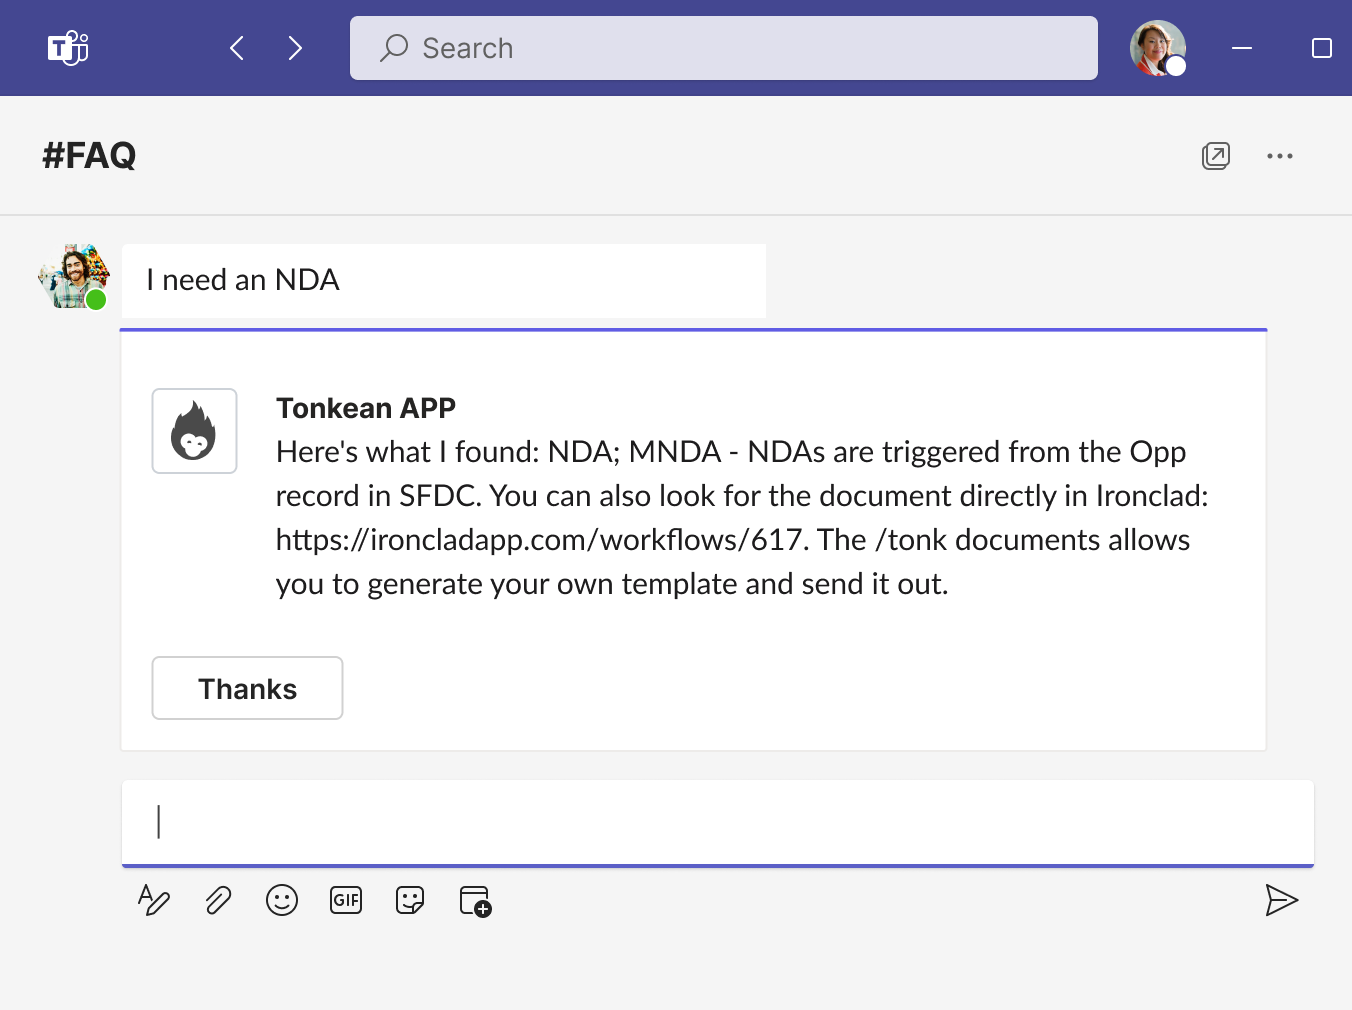Go back using the left arrow
1352x1010 pixels.
(237, 48)
